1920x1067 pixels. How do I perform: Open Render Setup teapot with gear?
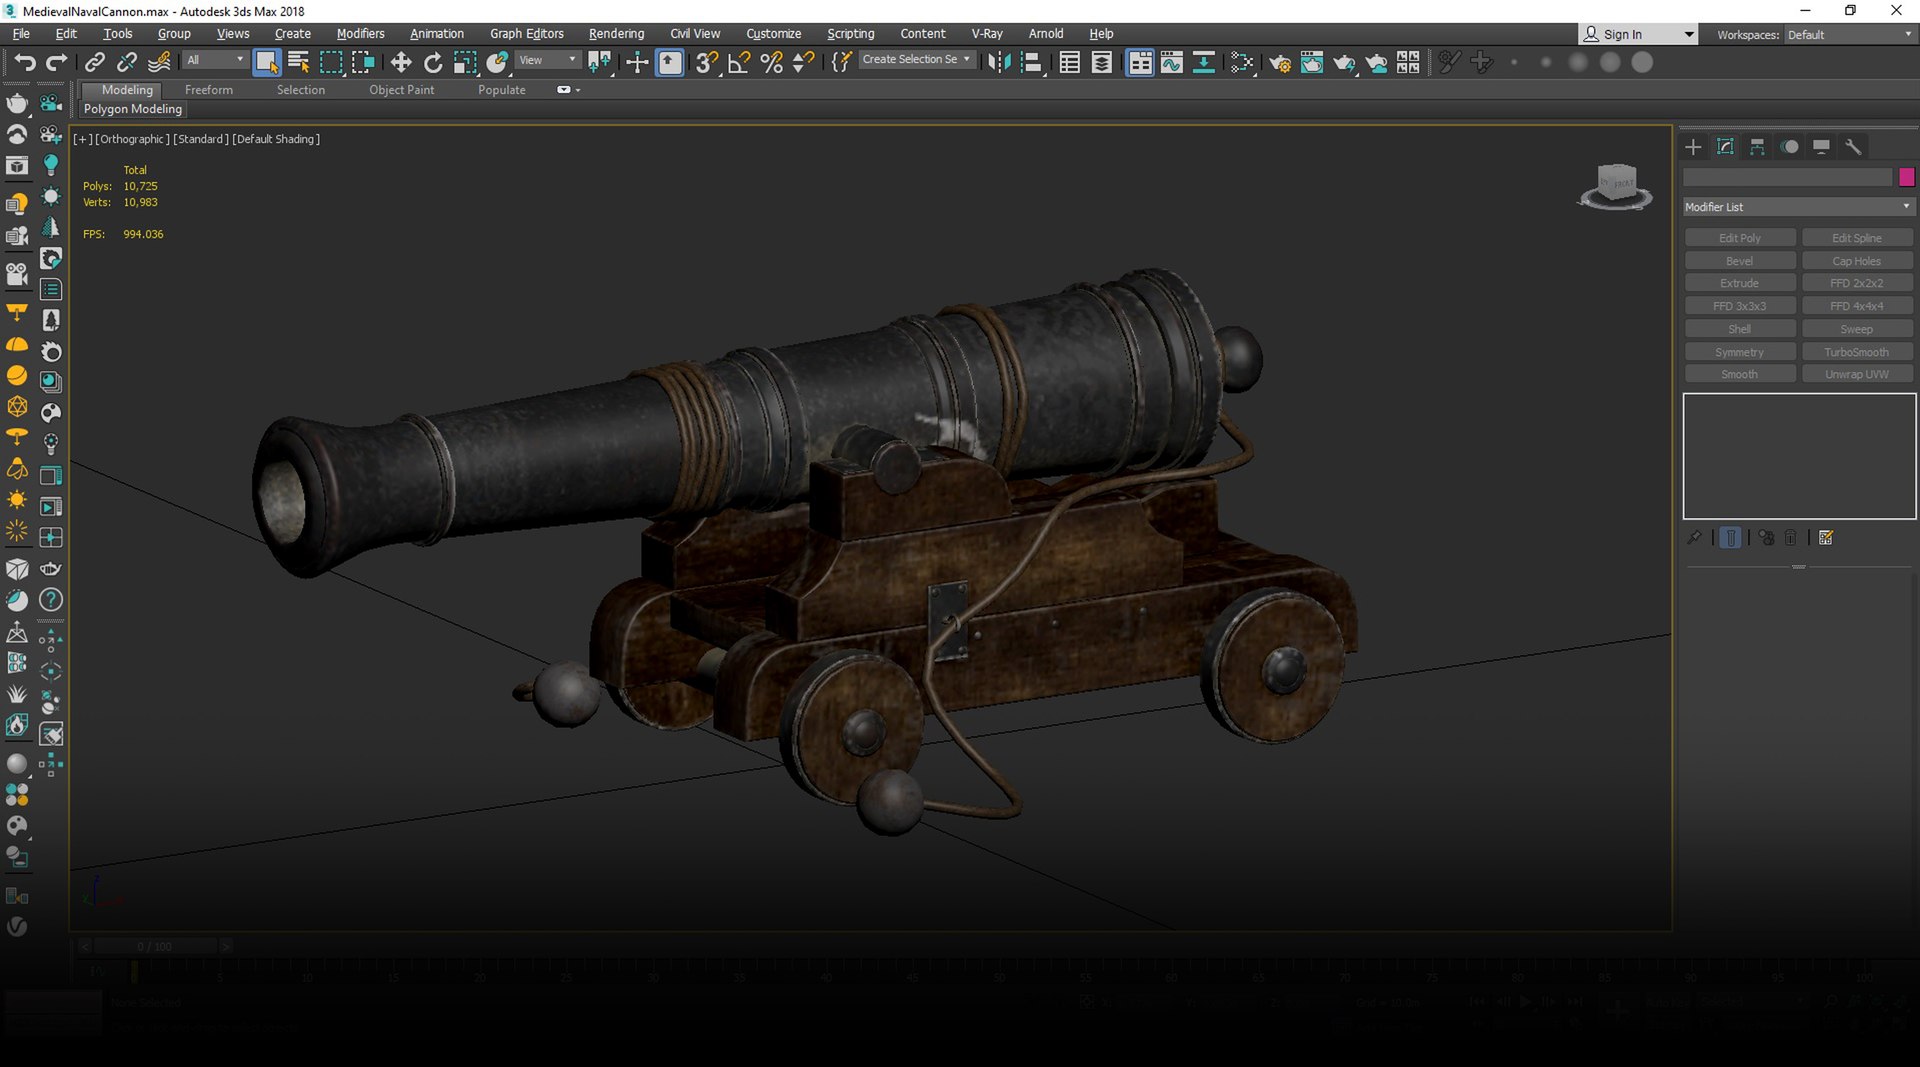(x=1279, y=63)
